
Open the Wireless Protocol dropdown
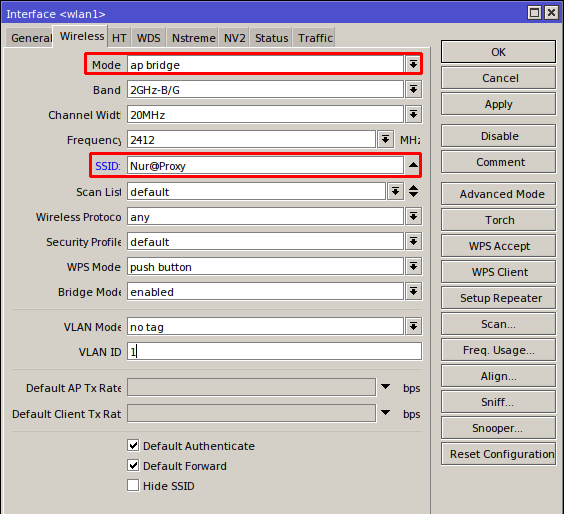413,216
